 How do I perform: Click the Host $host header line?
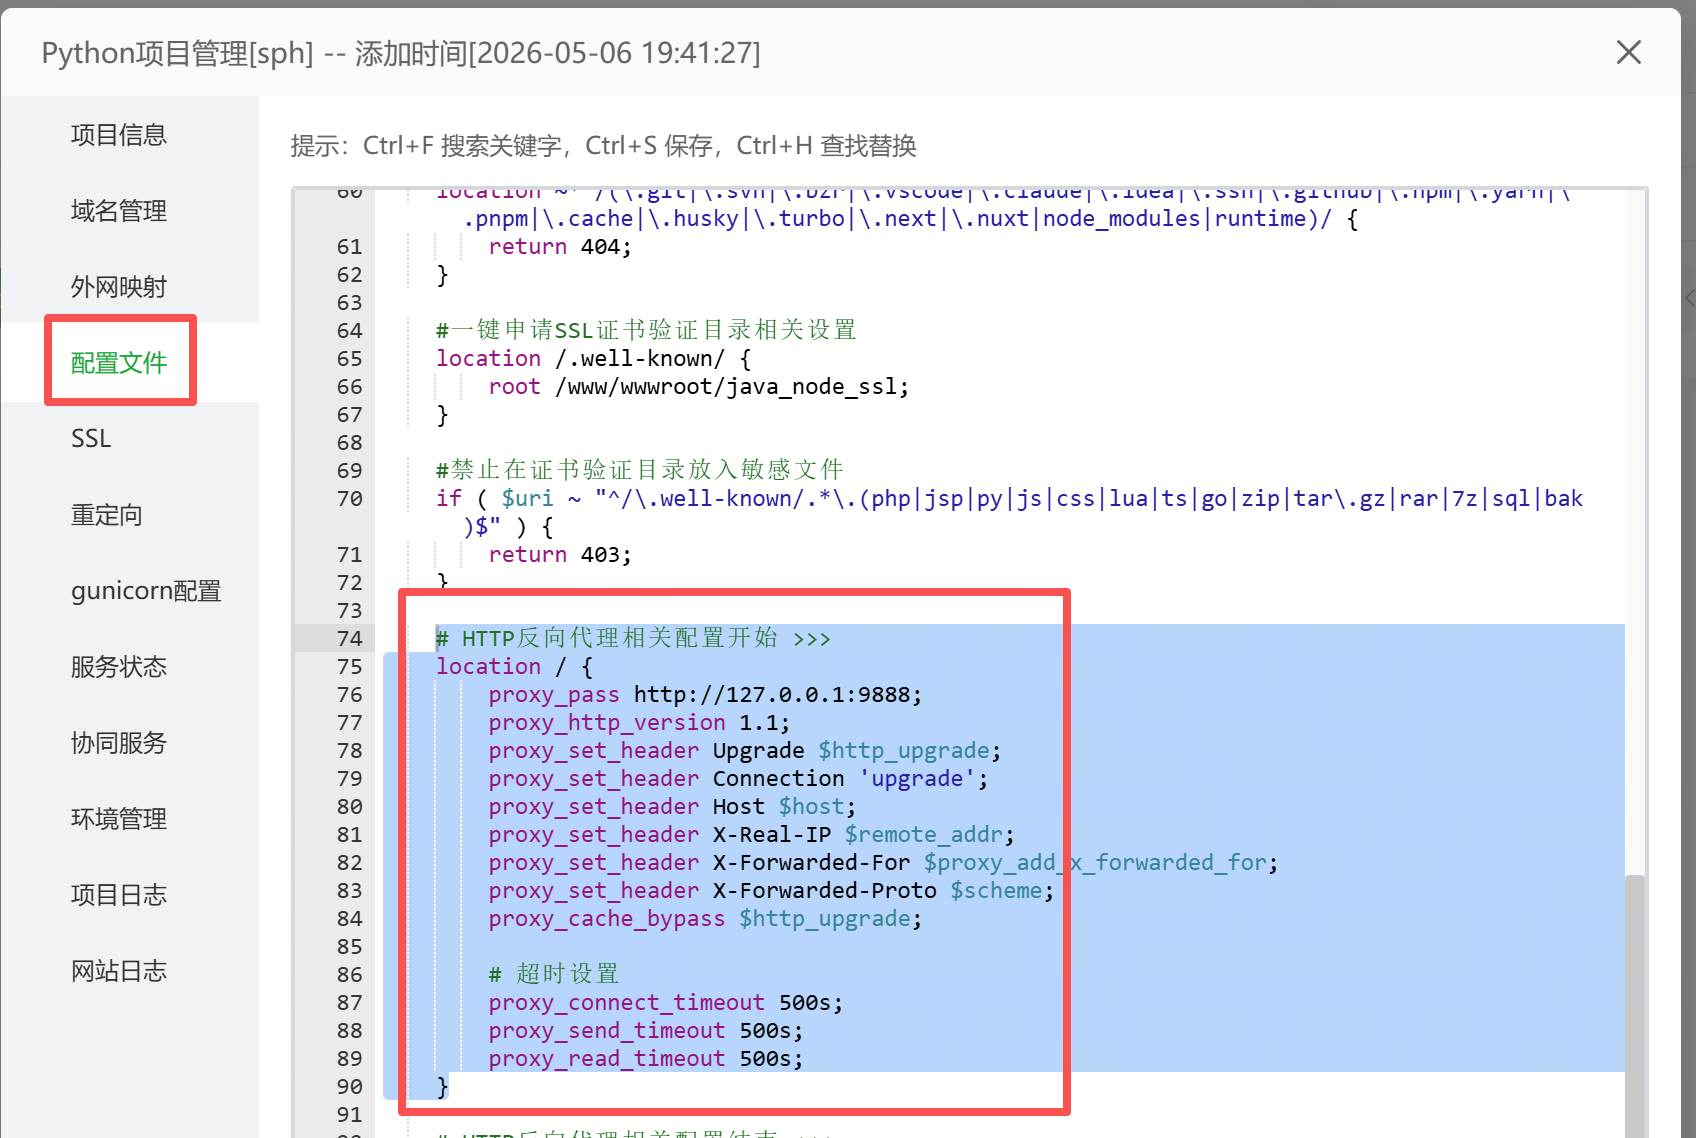click(672, 806)
